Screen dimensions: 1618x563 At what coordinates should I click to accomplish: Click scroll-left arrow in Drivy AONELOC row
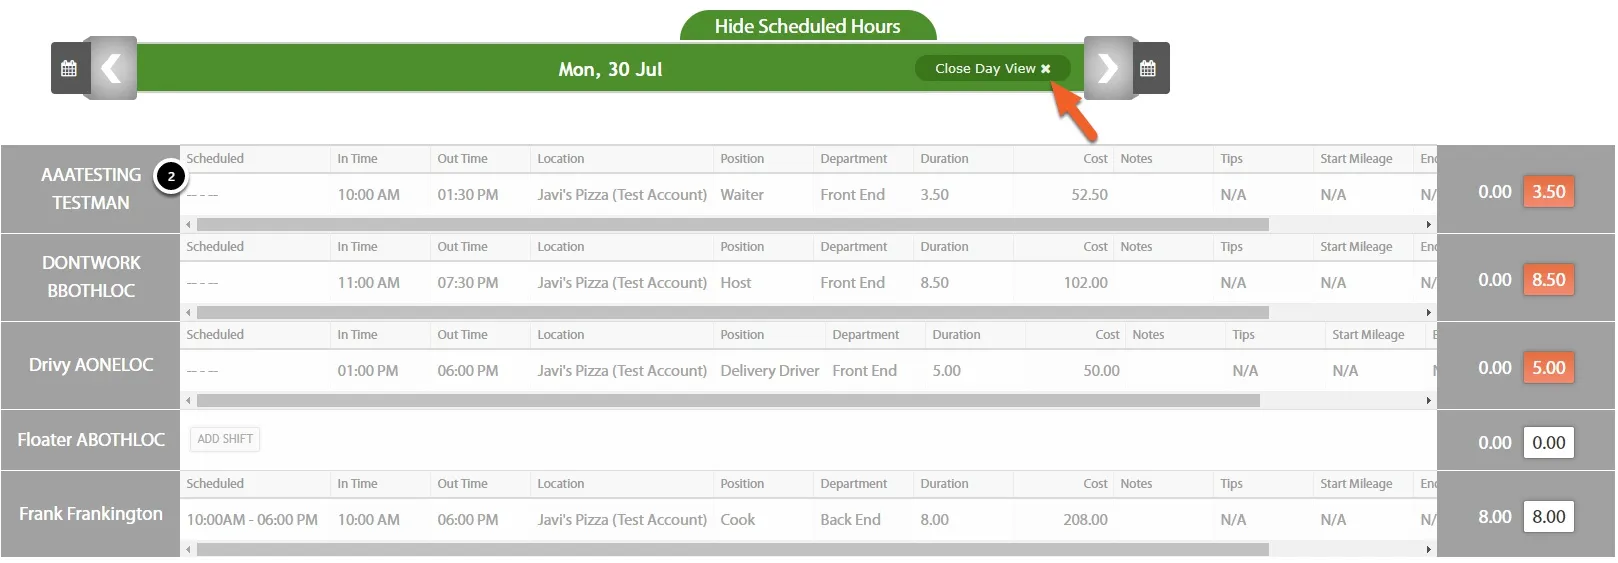point(188,401)
